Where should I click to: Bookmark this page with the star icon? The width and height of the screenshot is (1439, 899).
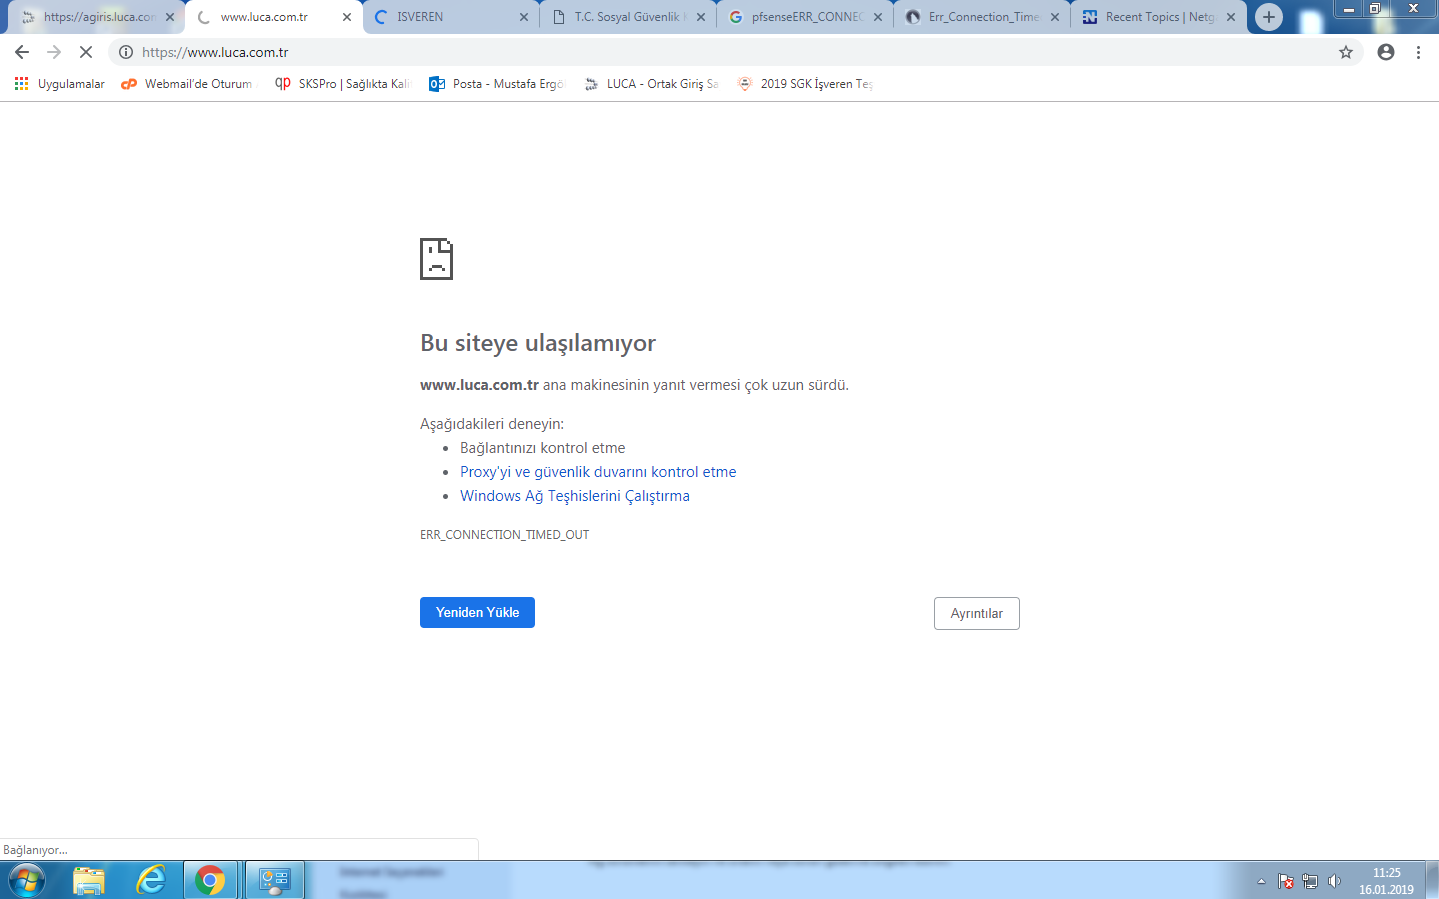[x=1346, y=52]
